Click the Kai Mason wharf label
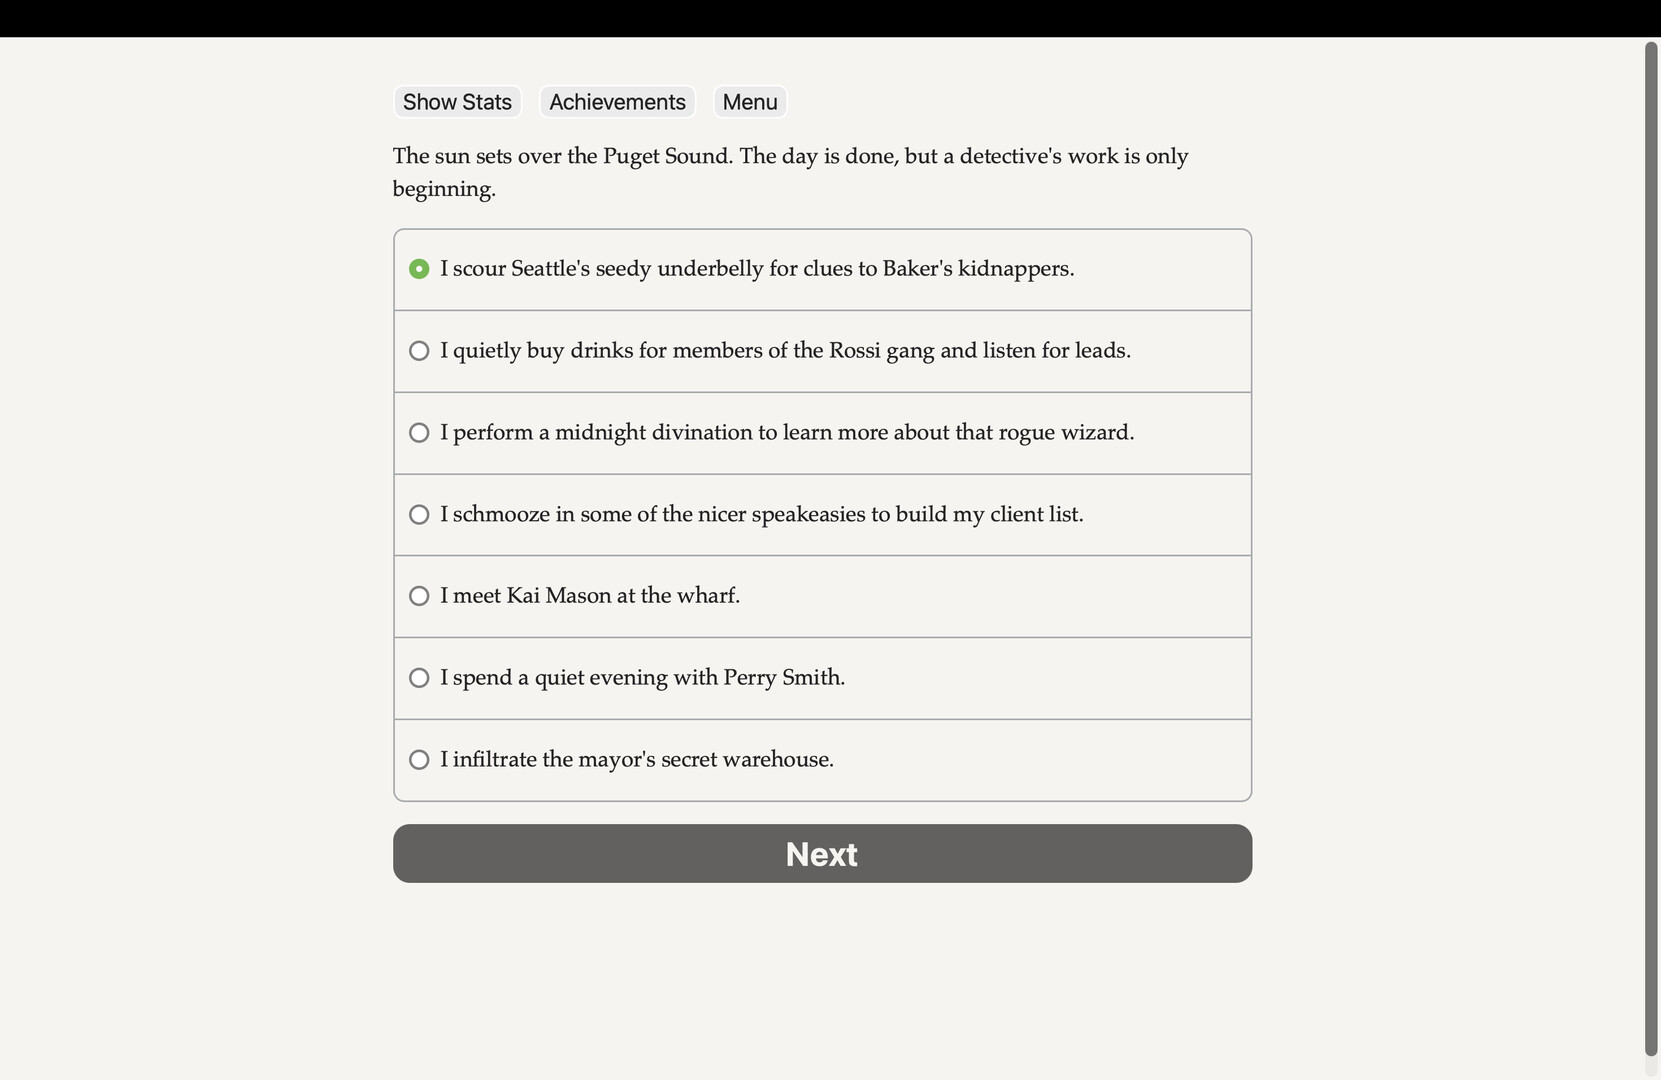Screen dimensions: 1661x1080 point(590,596)
